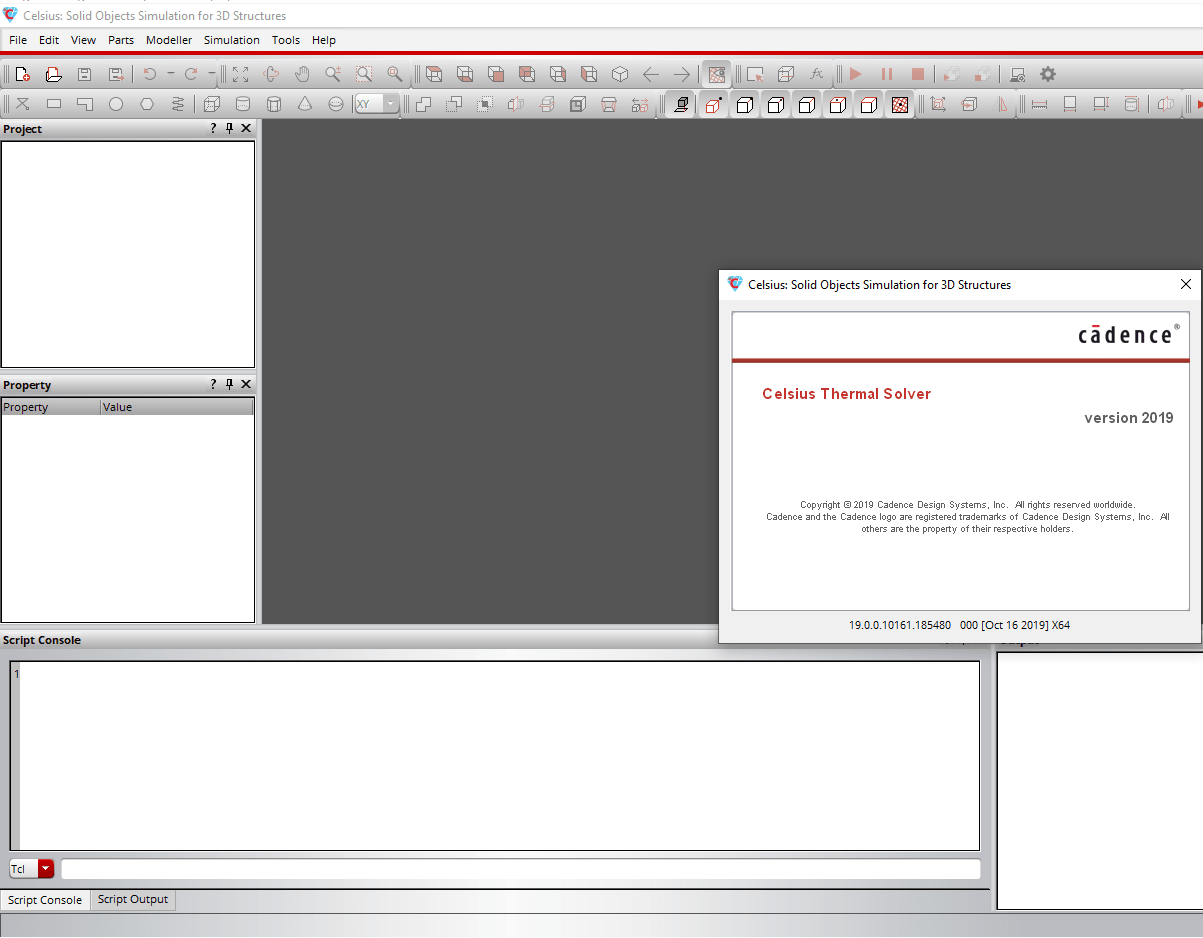
Task: Create a cylinder solid
Action: [243, 104]
